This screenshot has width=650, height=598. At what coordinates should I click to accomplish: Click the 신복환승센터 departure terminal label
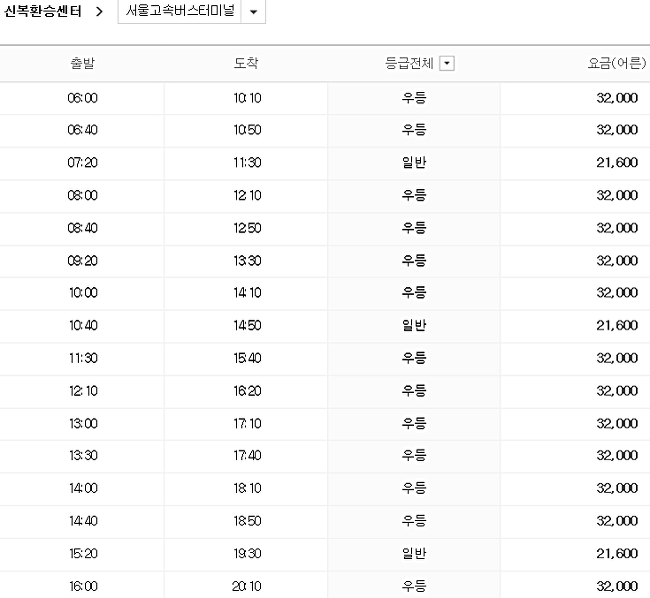click(42, 11)
